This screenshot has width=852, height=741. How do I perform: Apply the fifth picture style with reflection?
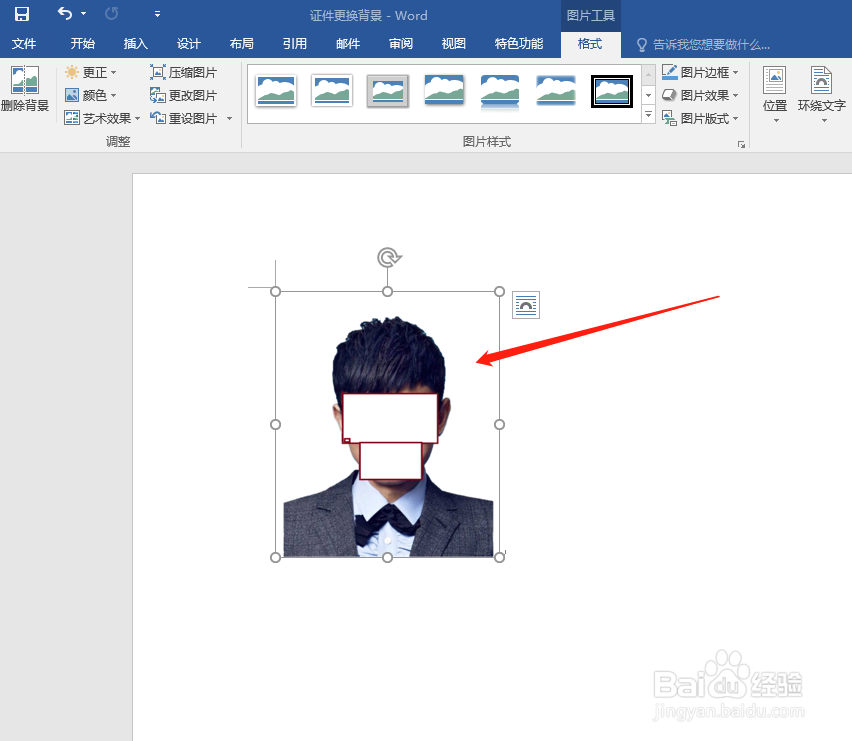(500, 91)
